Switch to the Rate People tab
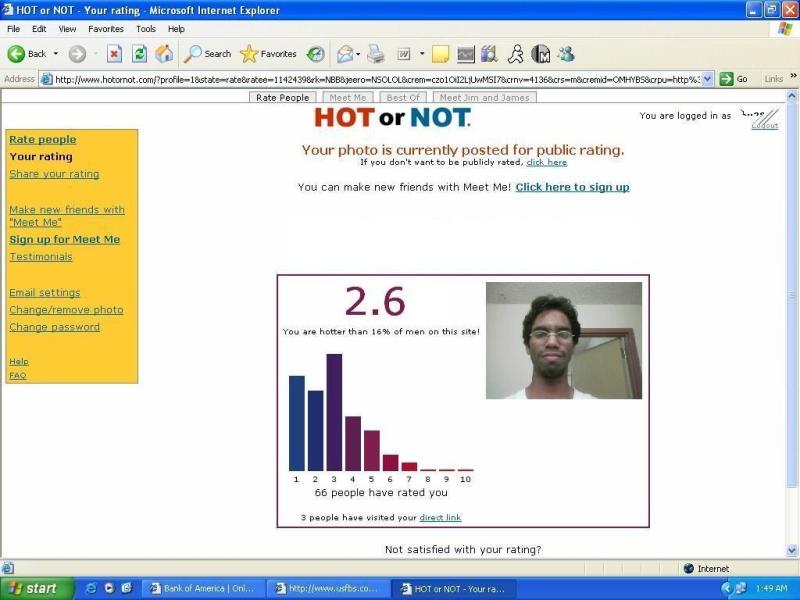800x600 pixels. click(283, 97)
